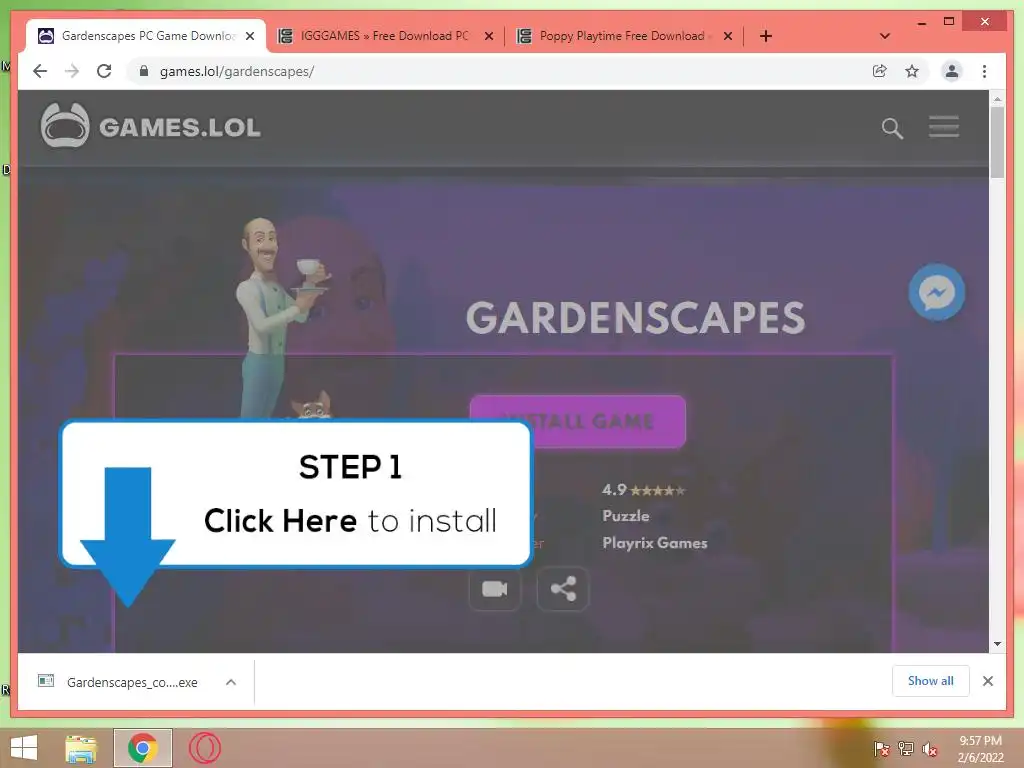Screen dimensions: 1024x768
Task: Maximize the Chrome window
Action: pos(949,22)
